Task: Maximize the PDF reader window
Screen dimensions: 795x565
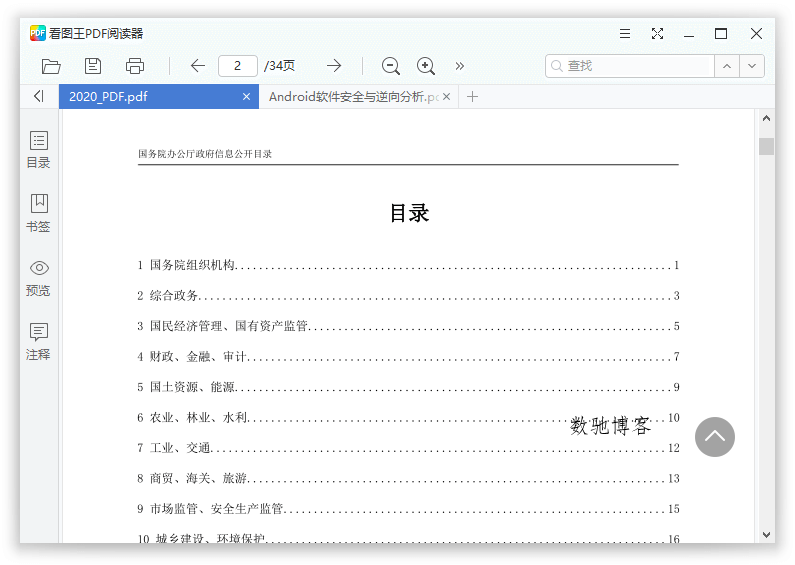Action: pos(720,34)
